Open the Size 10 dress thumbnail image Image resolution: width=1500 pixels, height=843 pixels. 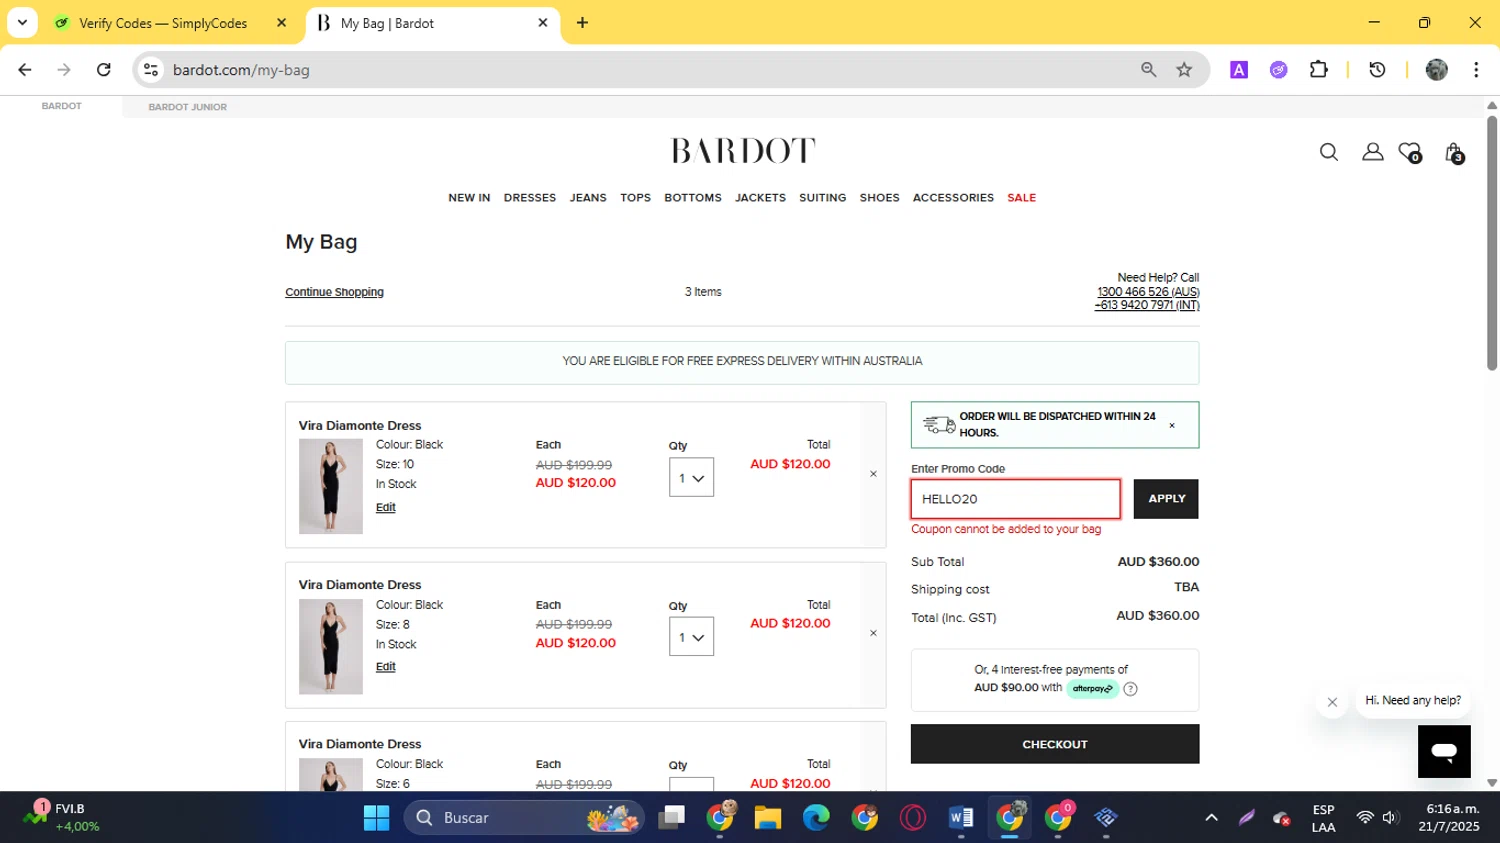tap(330, 486)
